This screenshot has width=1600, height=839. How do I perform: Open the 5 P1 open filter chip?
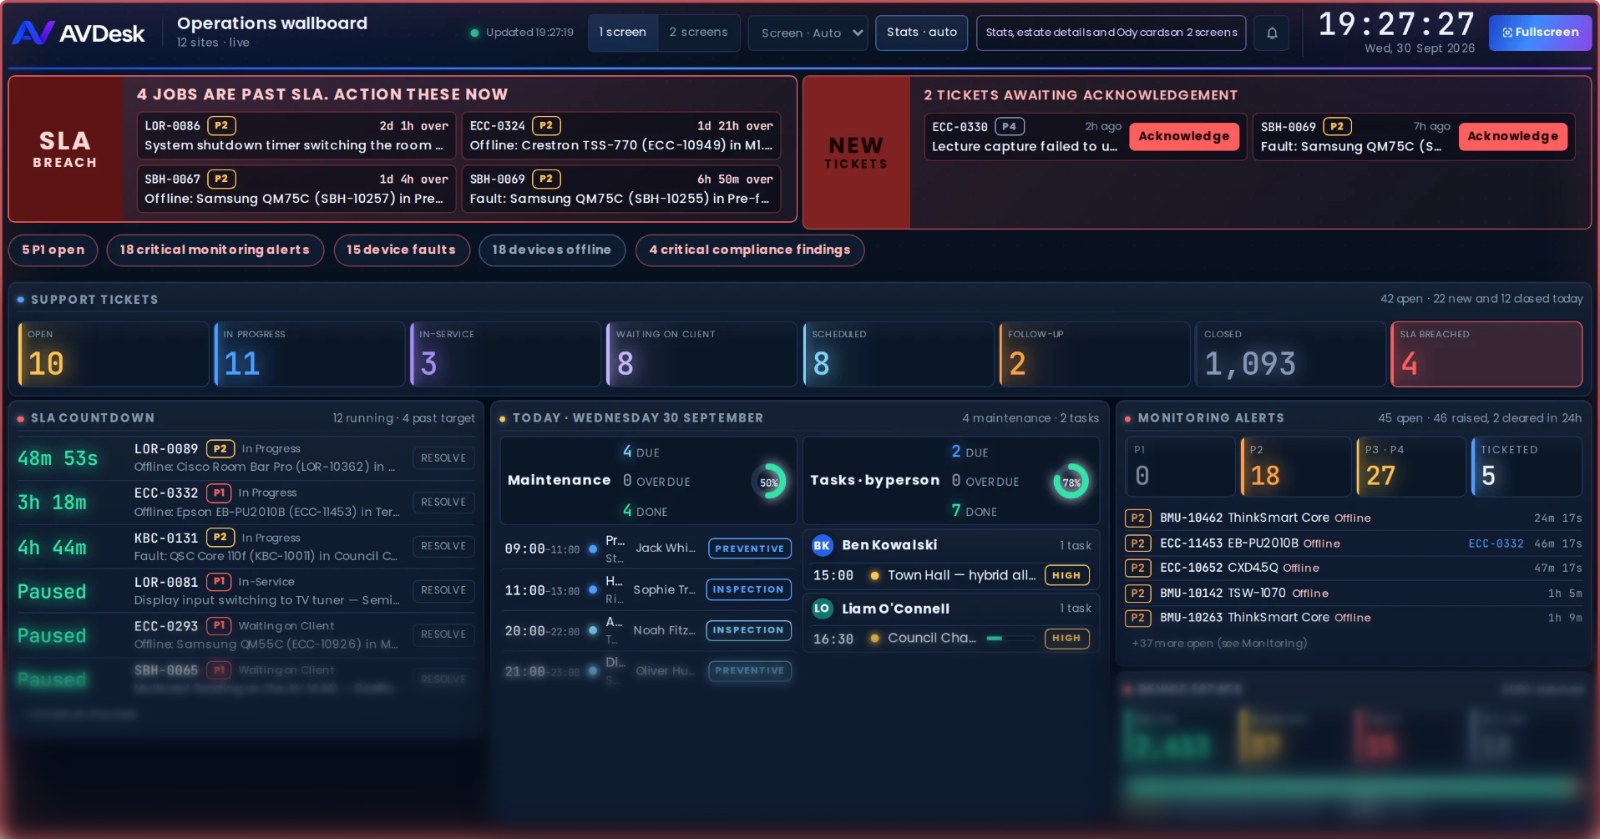point(53,250)
